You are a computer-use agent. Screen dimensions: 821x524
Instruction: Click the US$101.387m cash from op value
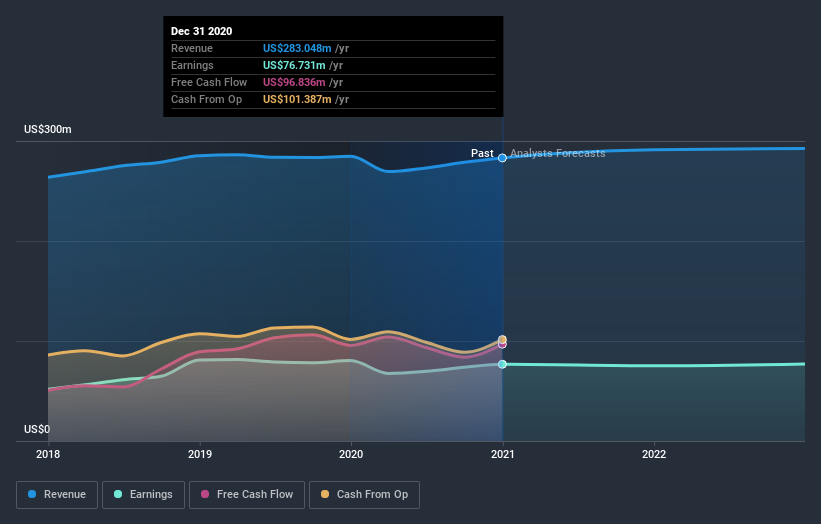297,99
